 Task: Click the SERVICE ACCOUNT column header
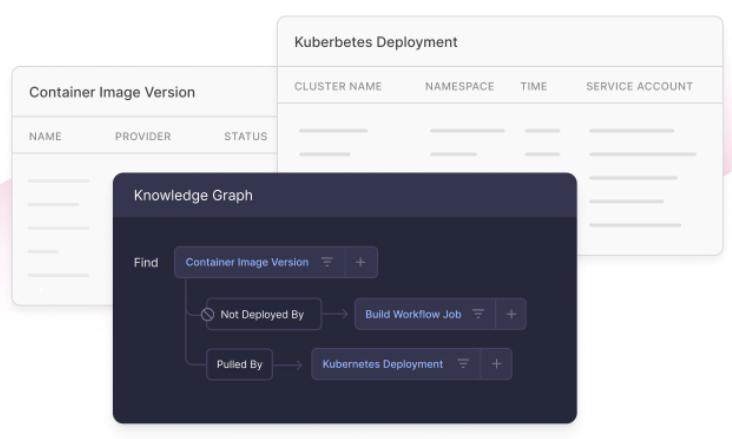[x=639, y=87]
